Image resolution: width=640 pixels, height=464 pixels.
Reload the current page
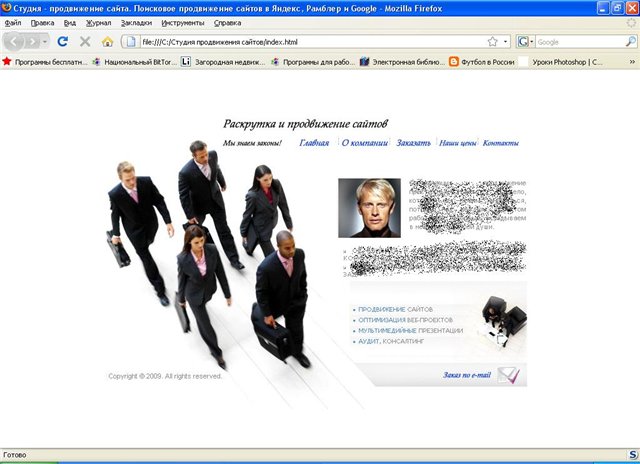62,42
